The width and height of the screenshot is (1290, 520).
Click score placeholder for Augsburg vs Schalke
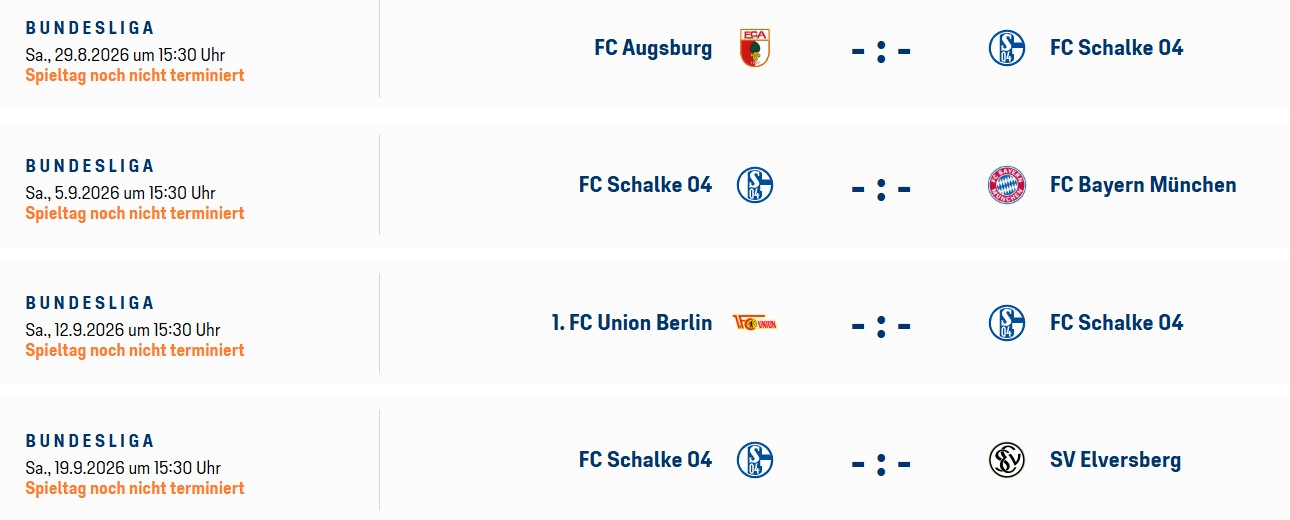[881, 50]
